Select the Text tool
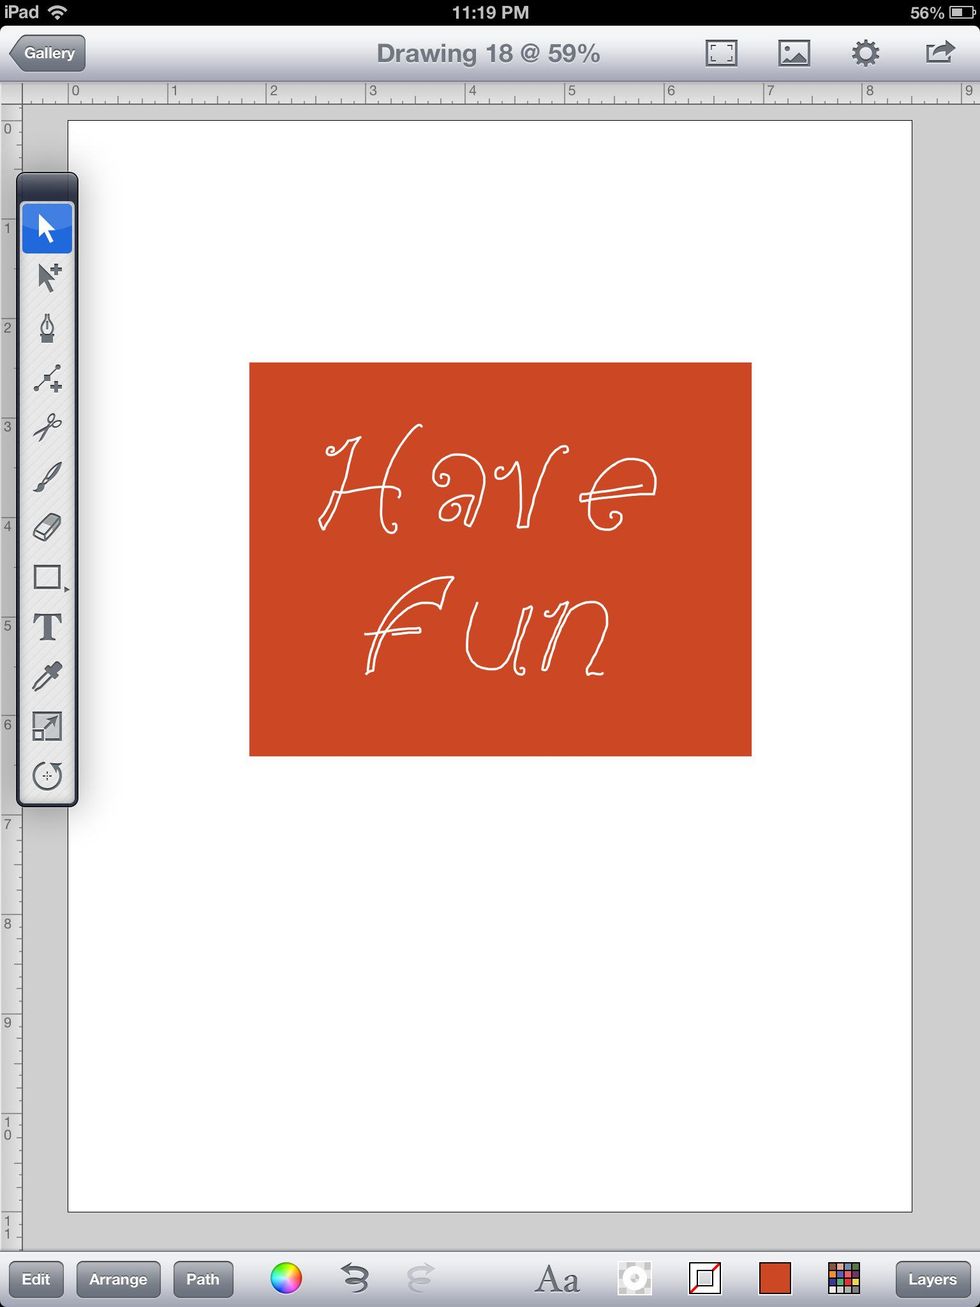 (x=47, y=627)
